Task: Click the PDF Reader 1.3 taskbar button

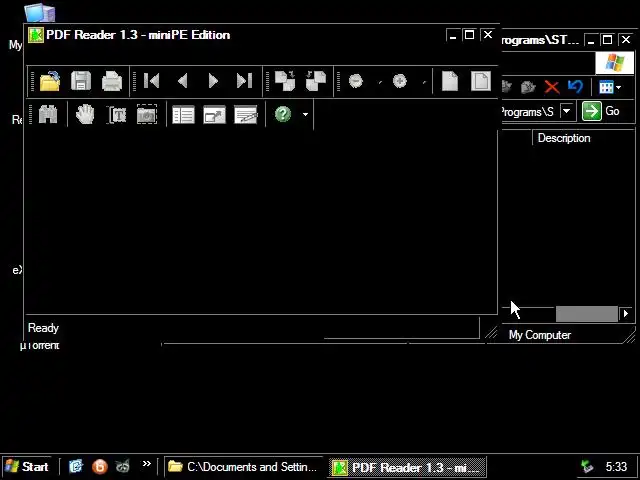Action: coord(407,467)
